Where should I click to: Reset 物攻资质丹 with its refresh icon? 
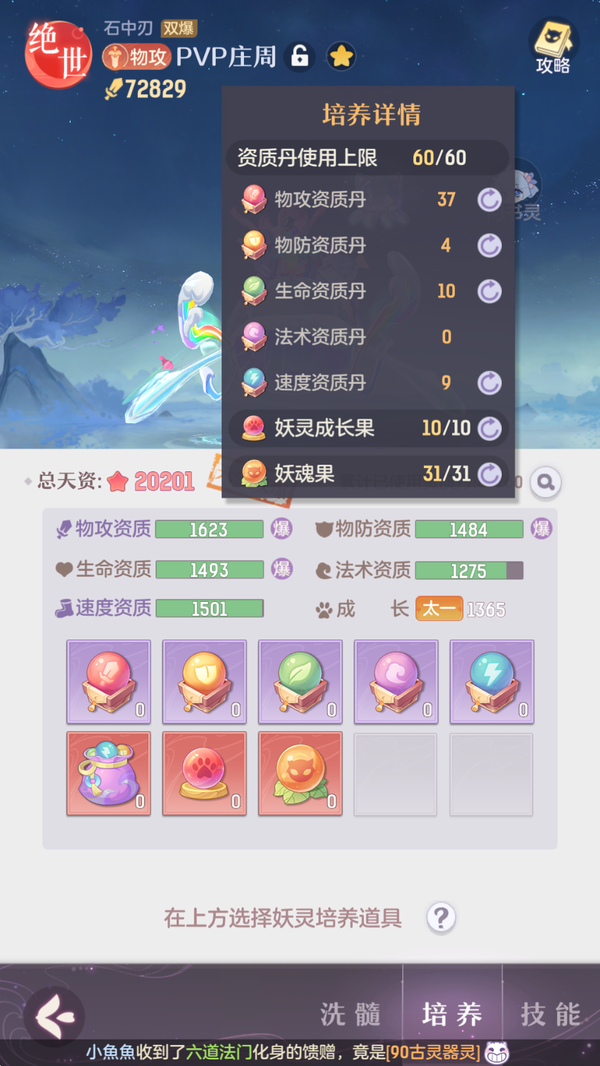[489, 200]
